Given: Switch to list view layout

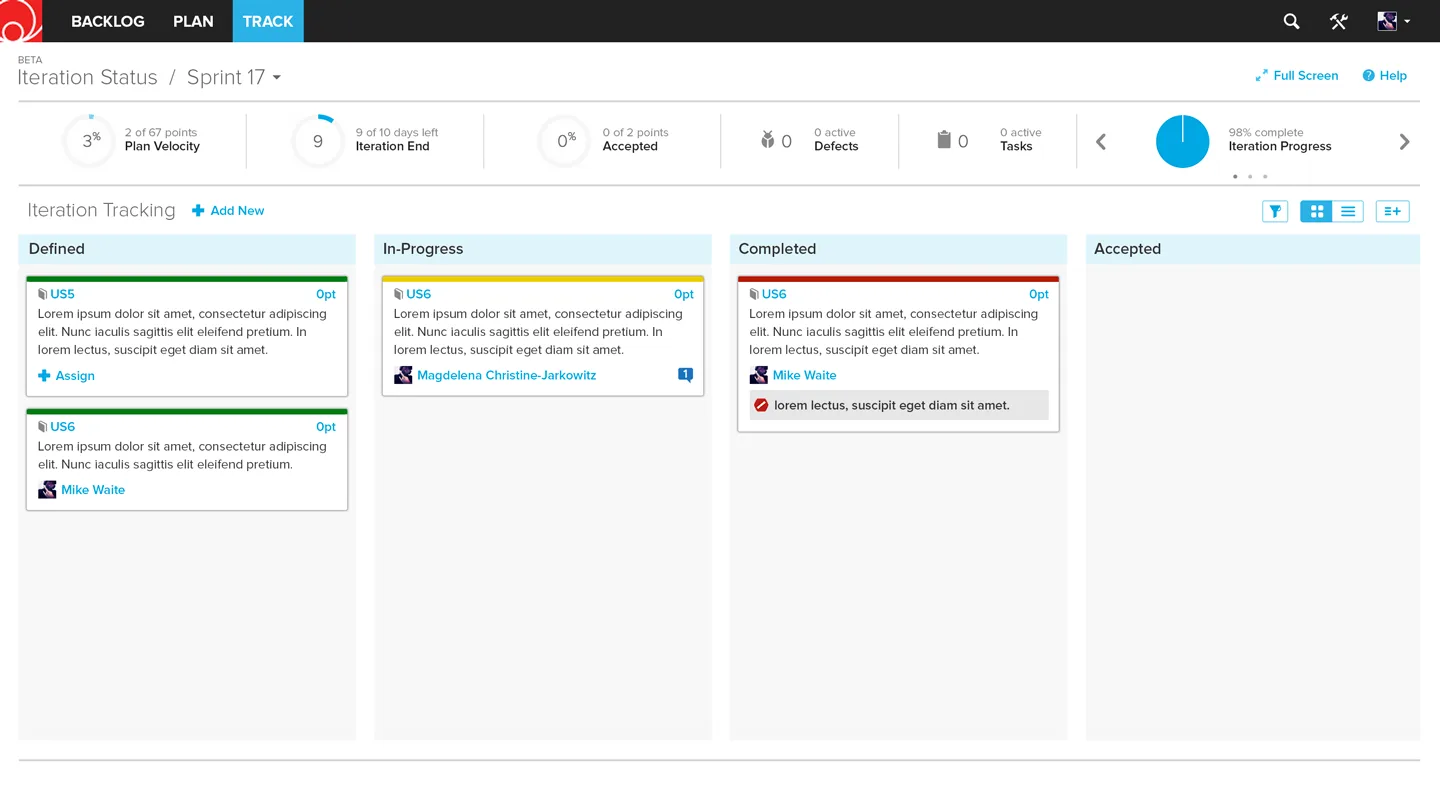Looking at the screenshot, I should click(x=1348, y=211).
